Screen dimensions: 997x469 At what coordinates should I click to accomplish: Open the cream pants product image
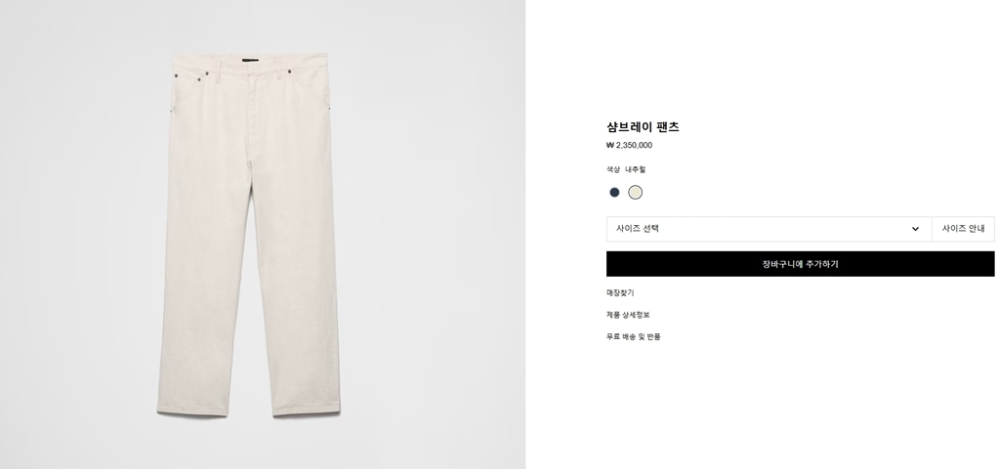tap(249, 235)
